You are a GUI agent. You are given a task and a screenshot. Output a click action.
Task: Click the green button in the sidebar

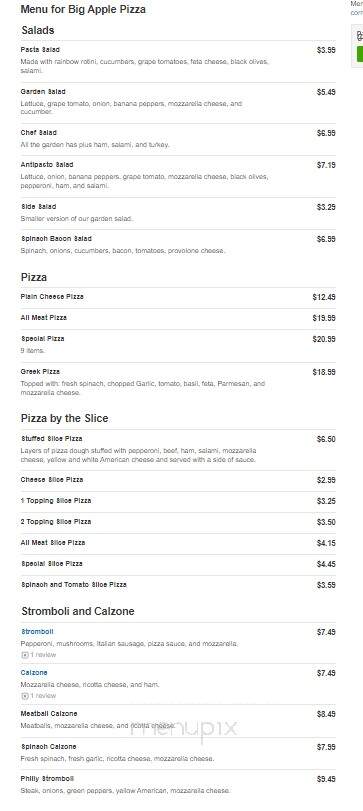tap(360, 53)
